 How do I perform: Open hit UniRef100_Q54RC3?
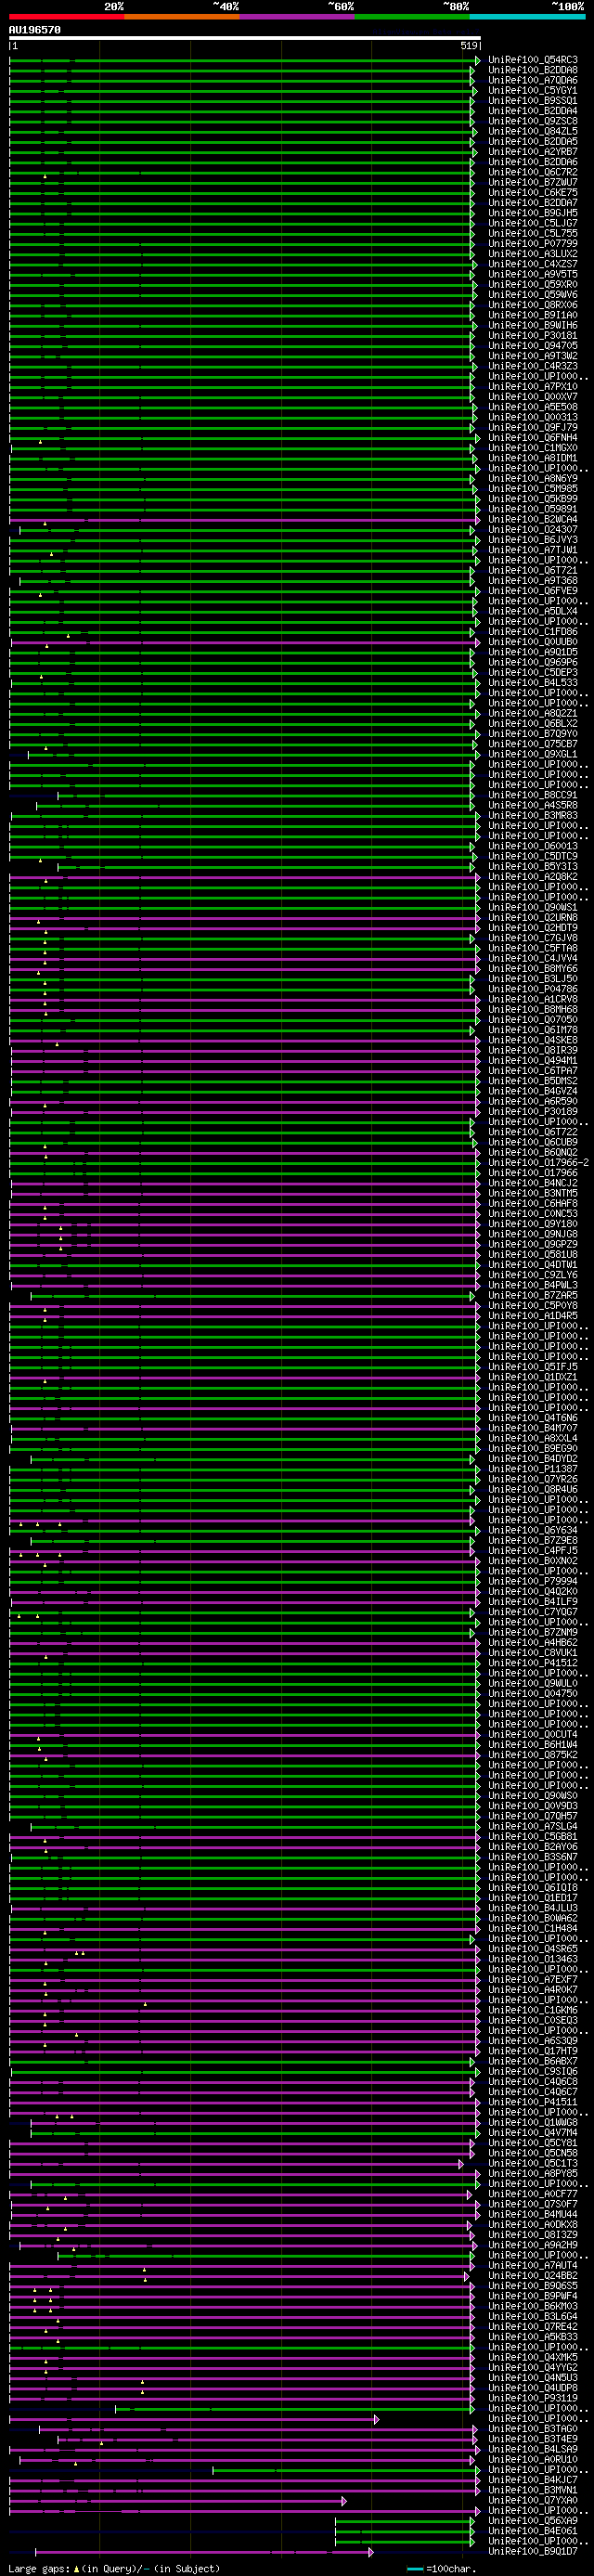coord(532,60)
